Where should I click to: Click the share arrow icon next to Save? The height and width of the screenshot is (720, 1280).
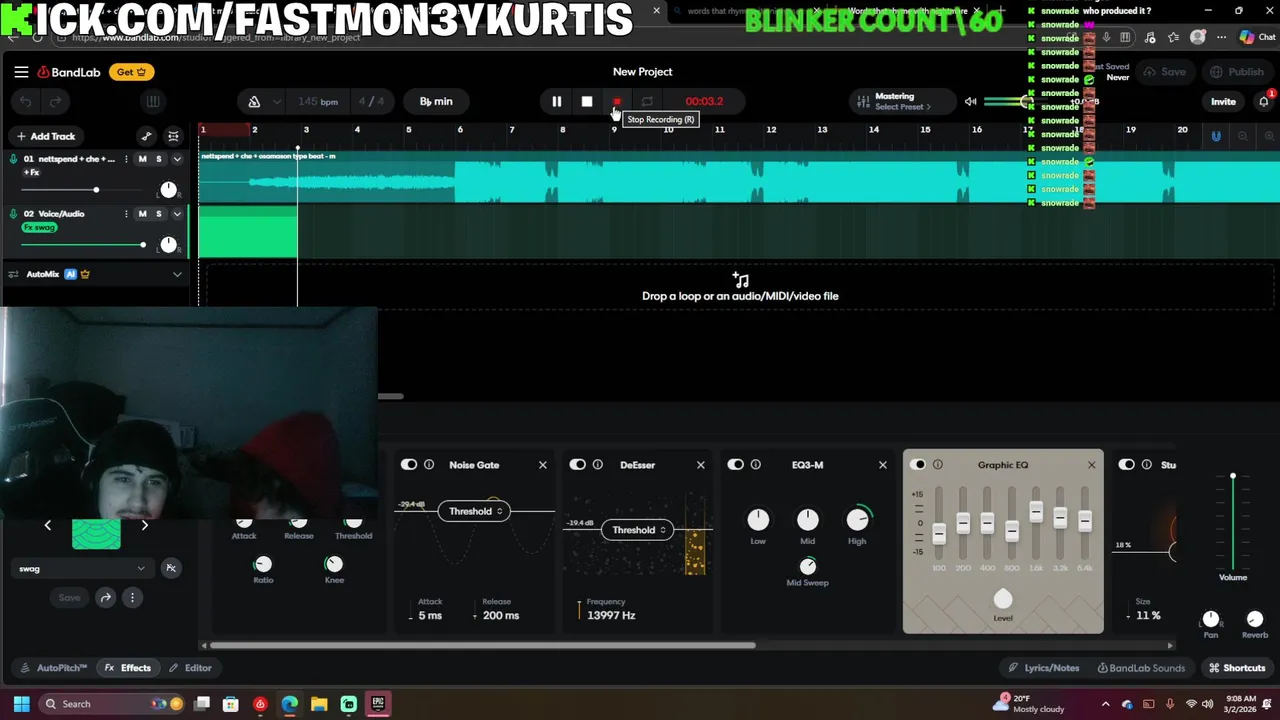pyautogui.click(x=106, y=598)
